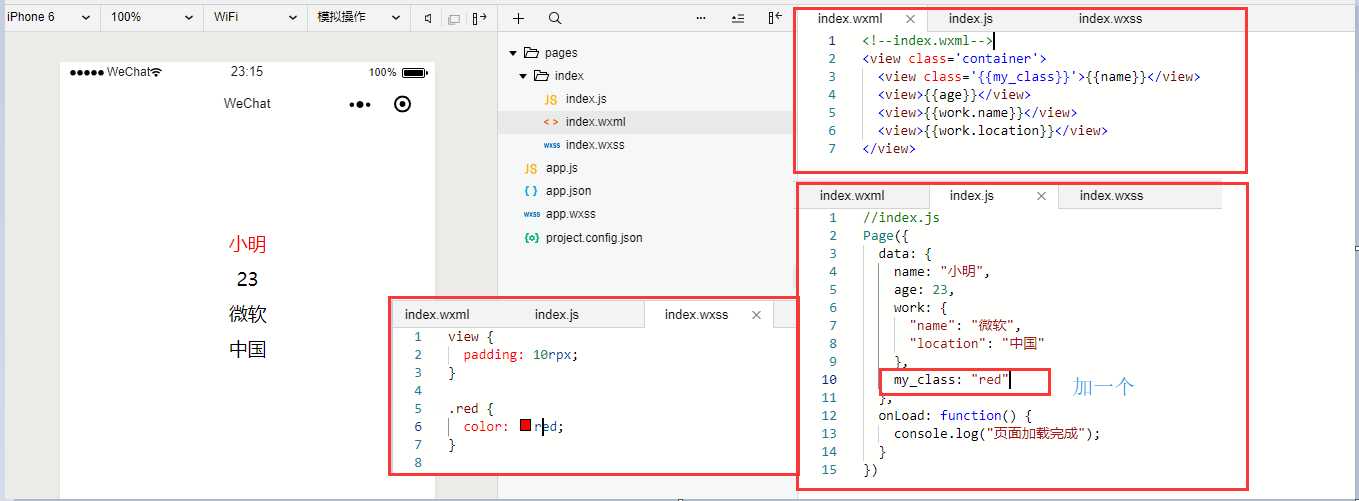Open the WiFi network type dropdown
This screenshot has width=1359, height=501.
click(x=255, y=17)
